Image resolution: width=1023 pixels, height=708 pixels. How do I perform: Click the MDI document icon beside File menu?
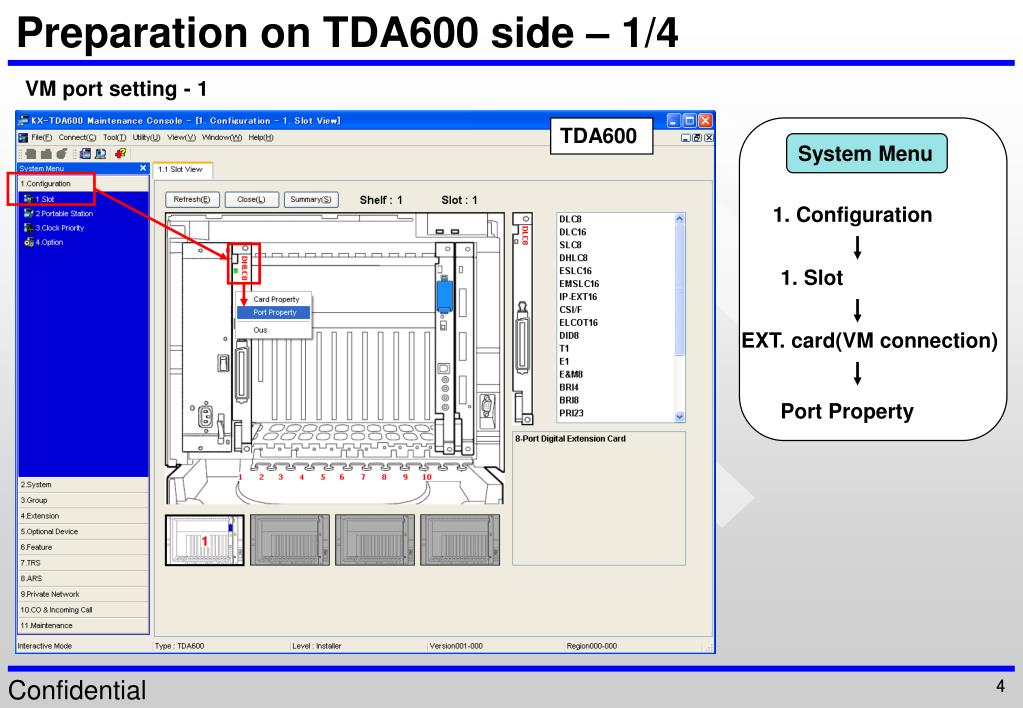(x=23, y=138)
